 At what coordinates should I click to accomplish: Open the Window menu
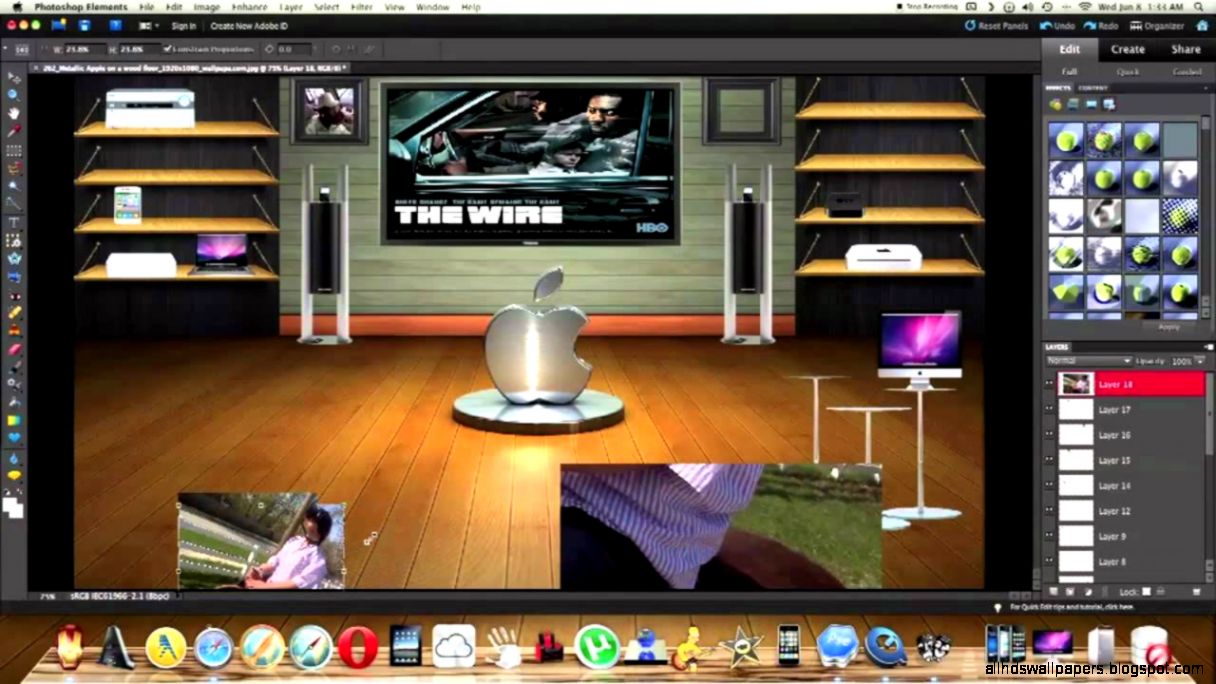[432, 7]
